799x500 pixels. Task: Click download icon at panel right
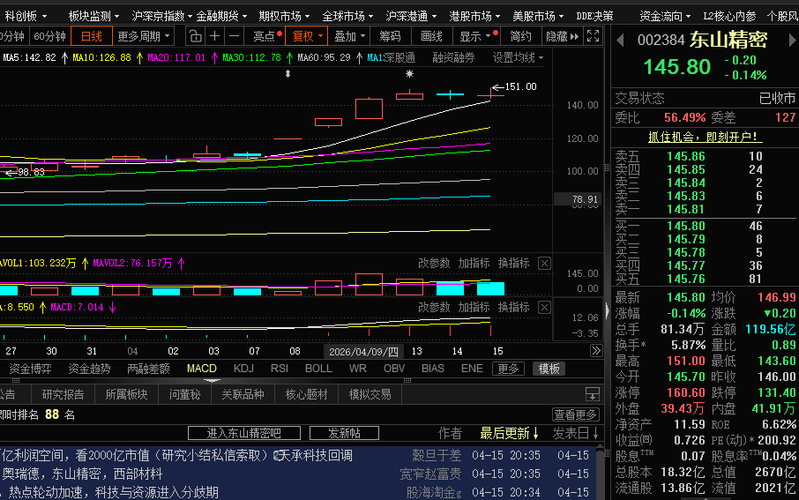point(593,394)
